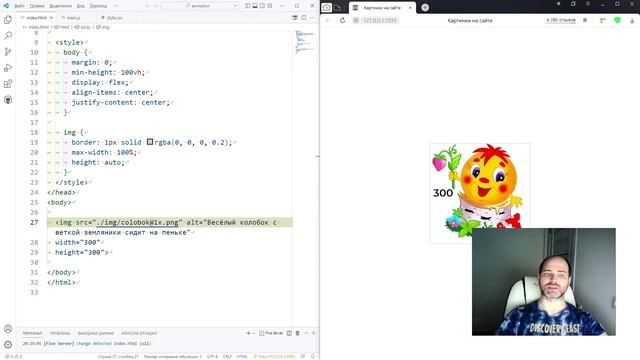Click the tab size status bar item

coord(173,356)
